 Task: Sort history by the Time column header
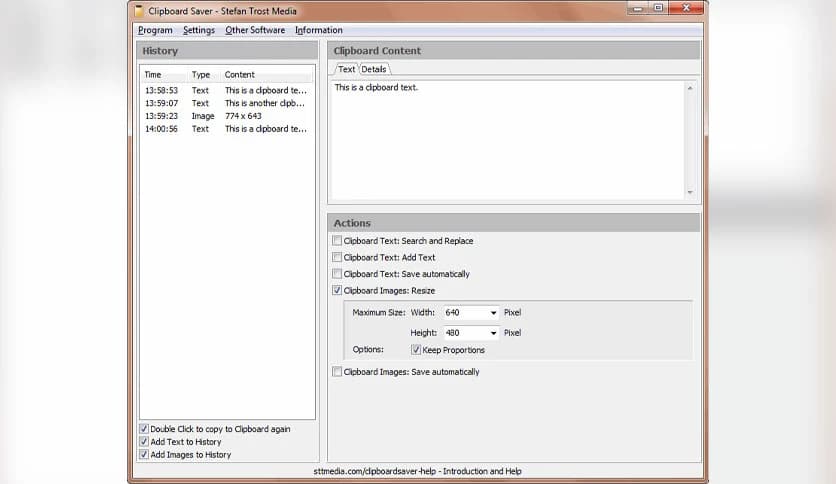click(164, 75)
